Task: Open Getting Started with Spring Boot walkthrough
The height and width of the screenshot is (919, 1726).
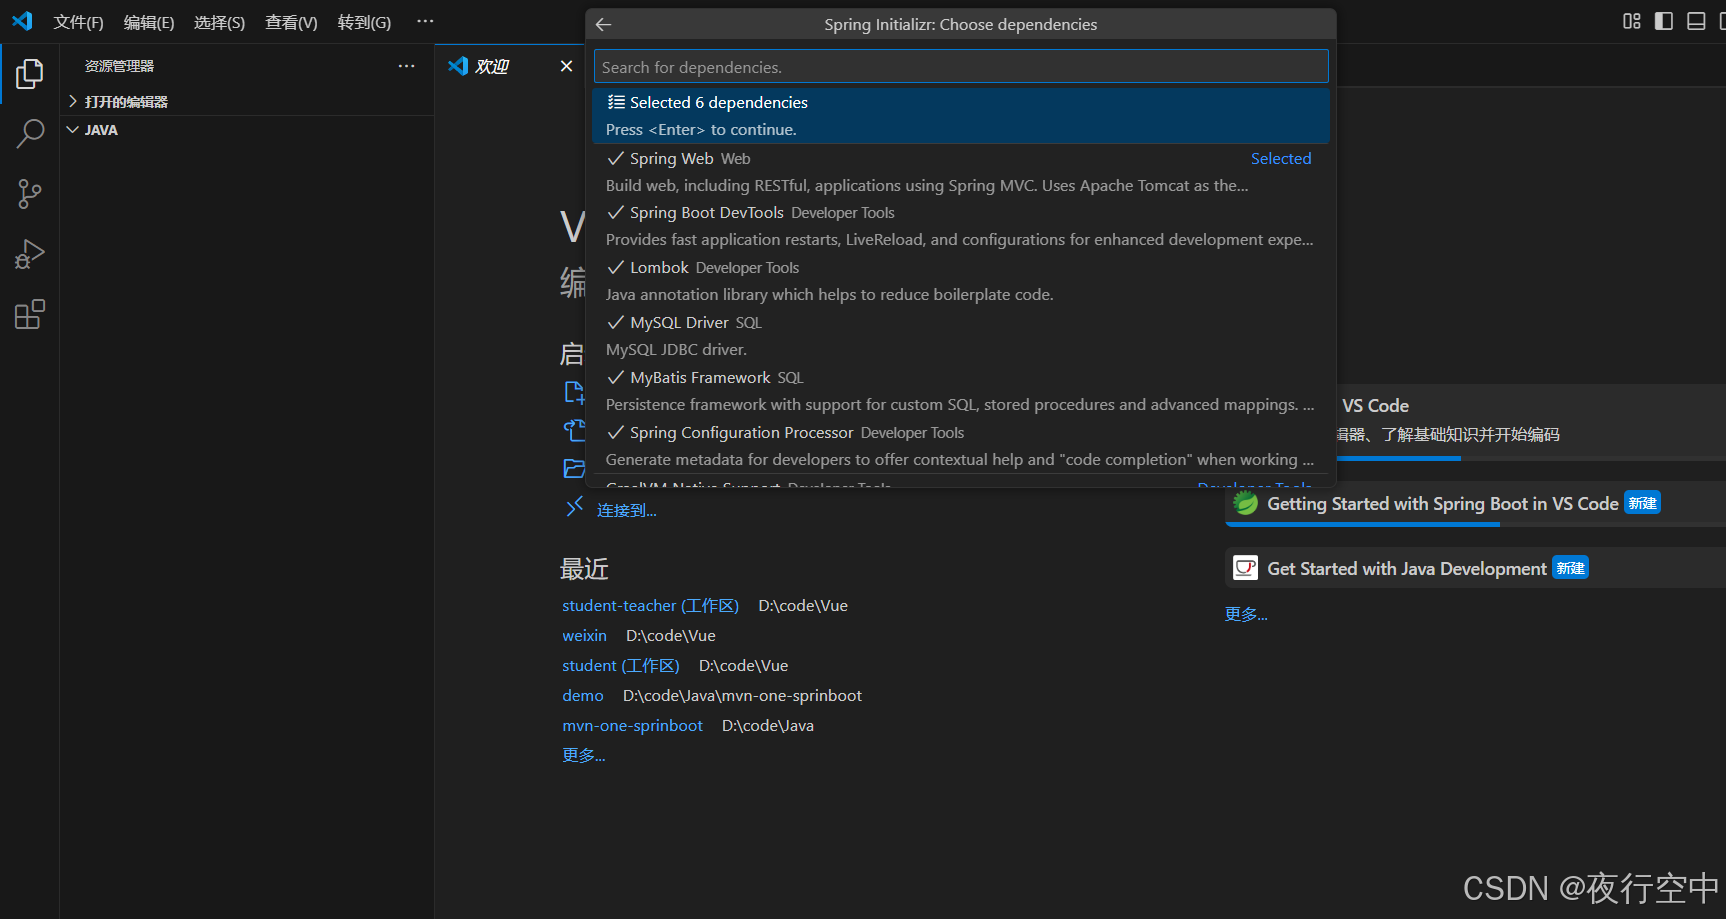Action: [x=1476, y=504]
